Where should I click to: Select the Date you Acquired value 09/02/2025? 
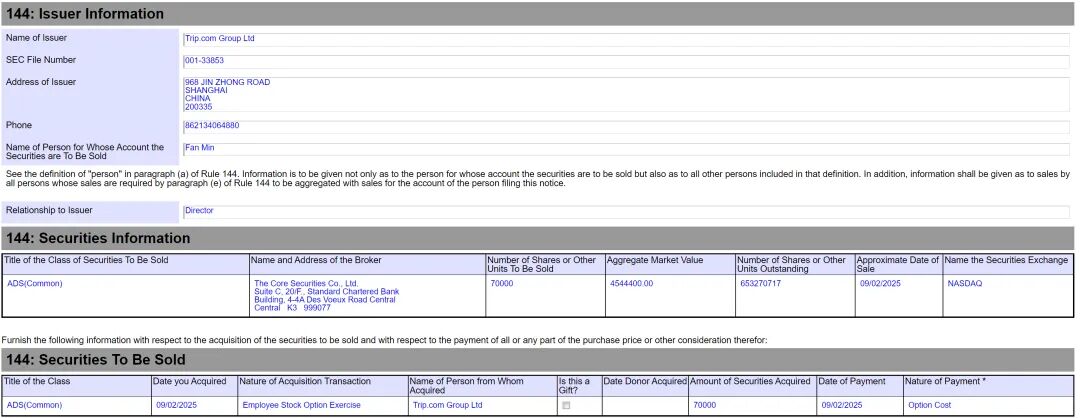[x=176, y=406]
